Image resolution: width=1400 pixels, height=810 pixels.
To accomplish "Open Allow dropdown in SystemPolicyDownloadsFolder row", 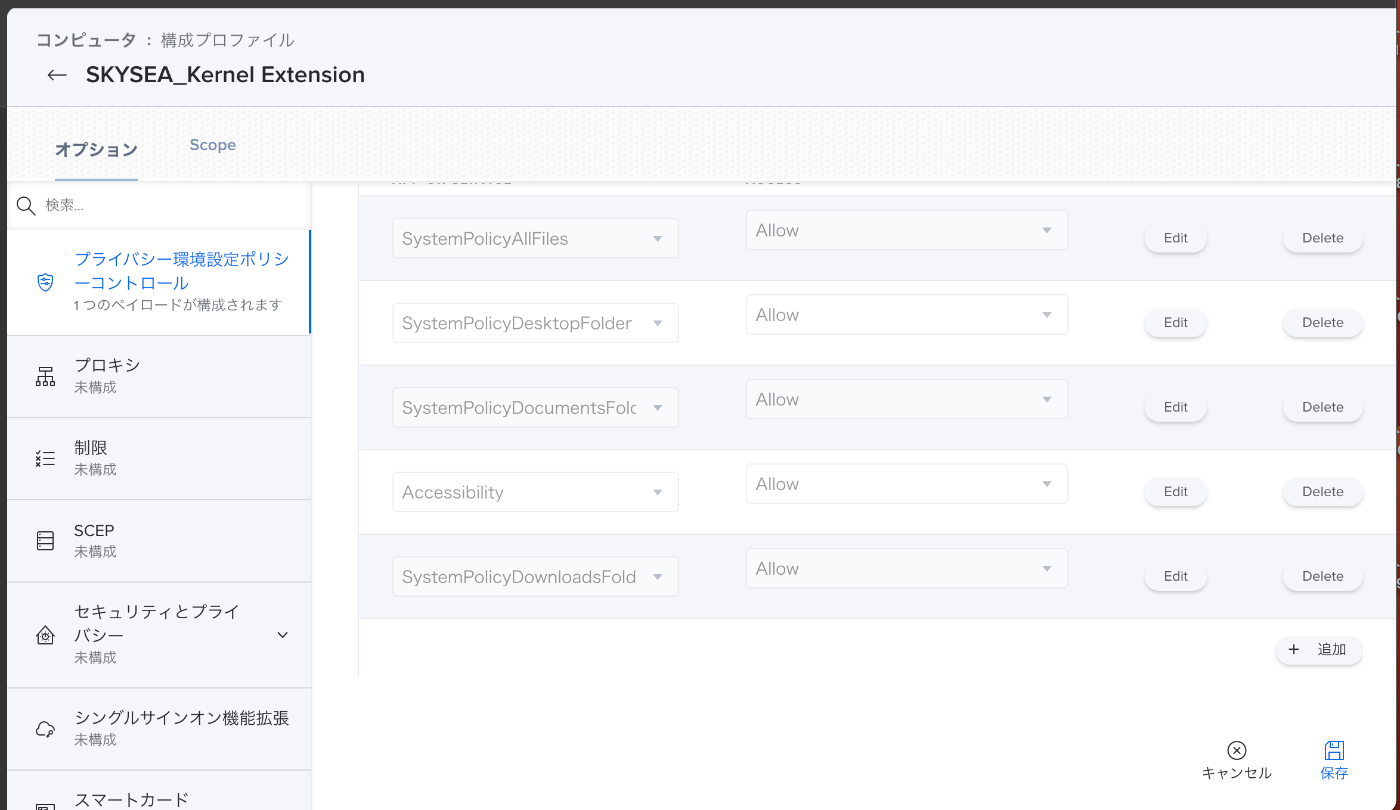I will 907,568.
